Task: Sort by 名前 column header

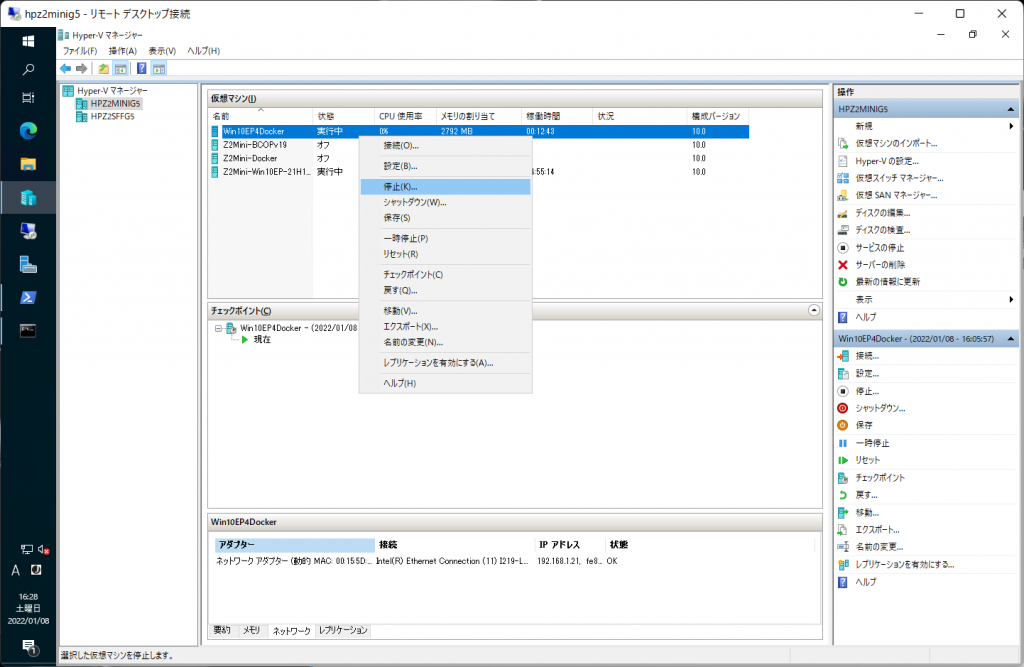Action: (x=261, y=116)
